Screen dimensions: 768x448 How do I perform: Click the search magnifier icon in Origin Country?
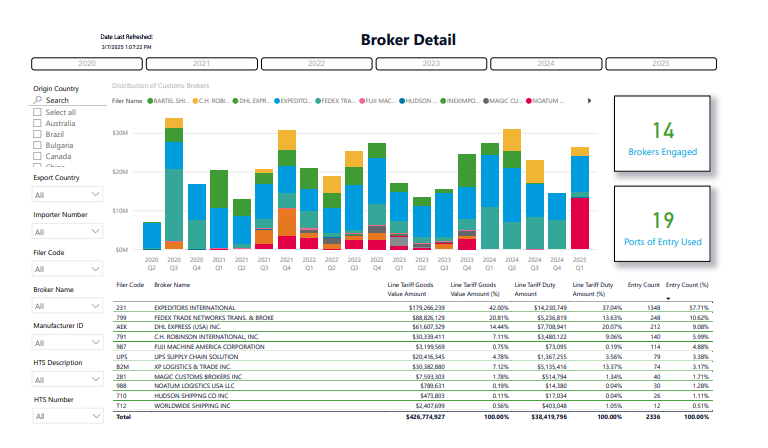(38, 100)
